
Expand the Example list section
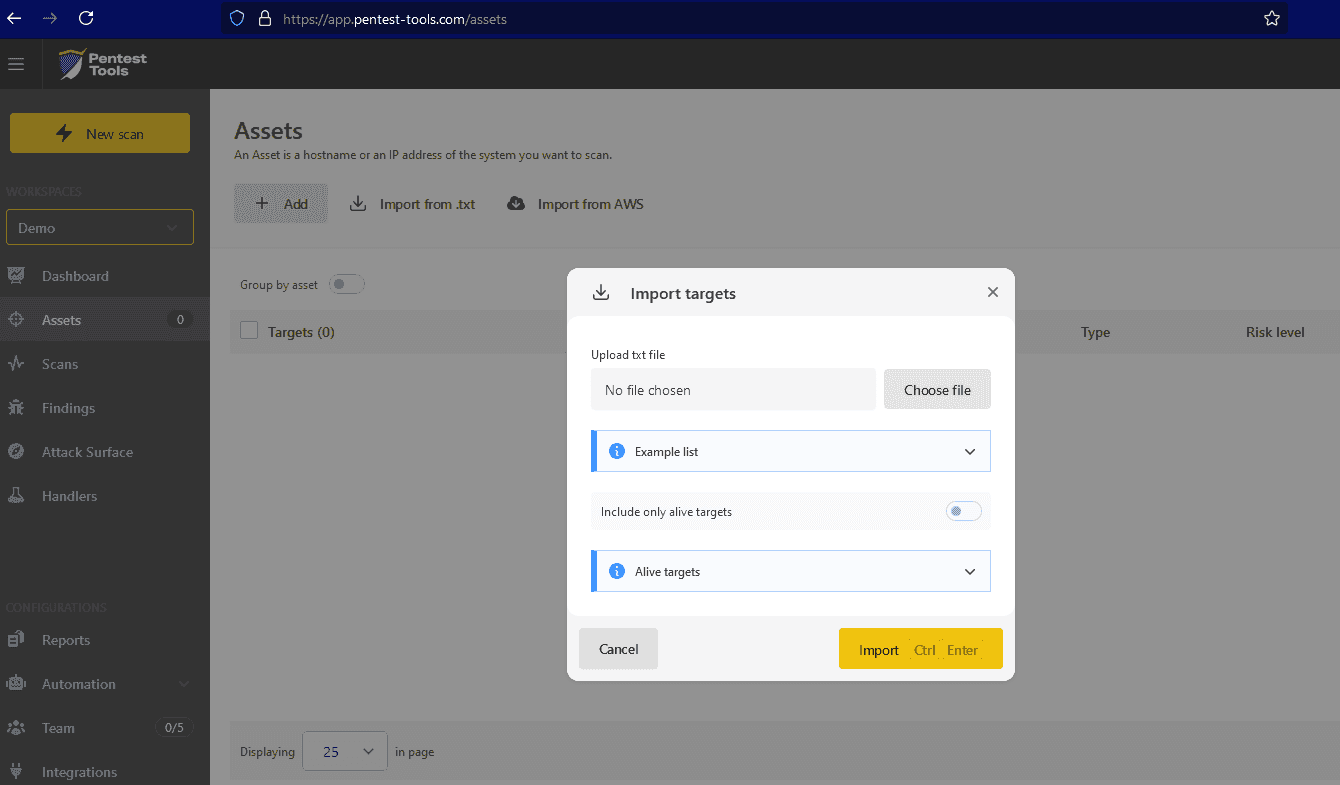point(969,452)
